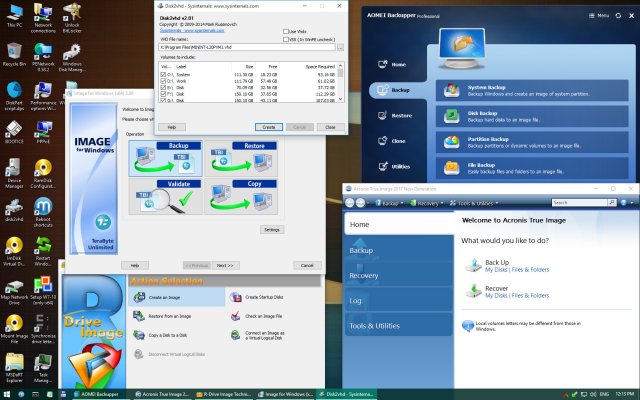Viewport: 640px width, 400px height.
Task: Open MSDaRT Explorer desktop icon
Action: (x=14, y=367)
